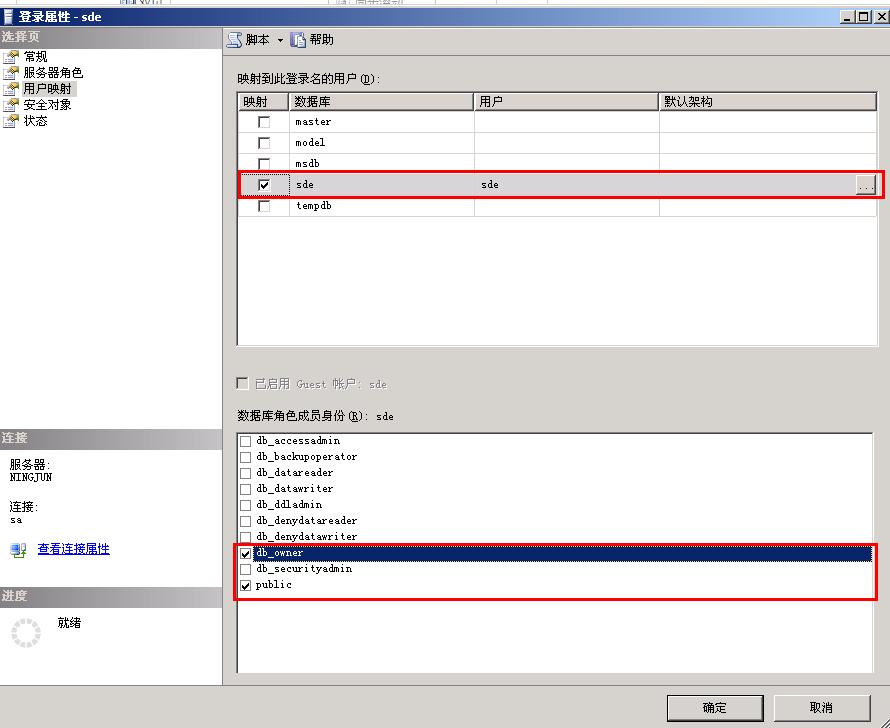890x728 pixels.
Task: Click the 查看连接属性 link
Action: [x=72, y=548]
